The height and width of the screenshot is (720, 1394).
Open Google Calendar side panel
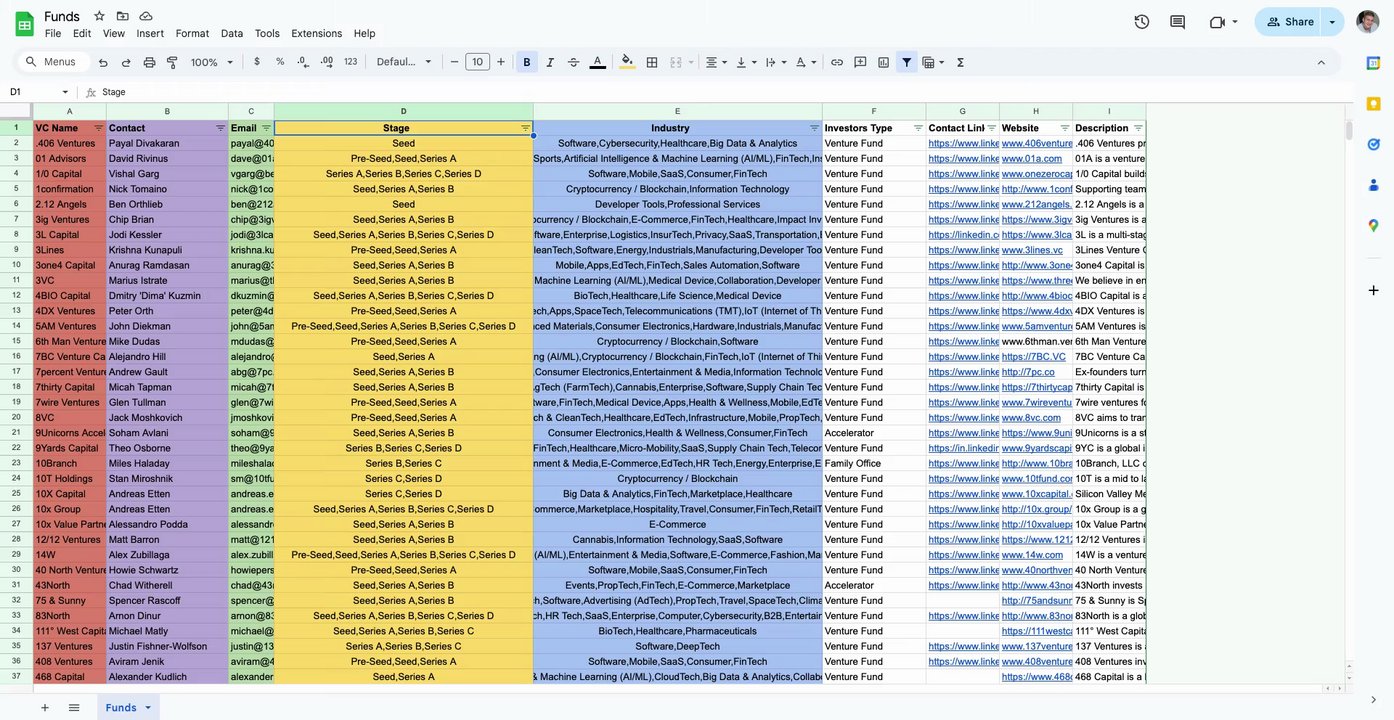tap(1374, 63)
